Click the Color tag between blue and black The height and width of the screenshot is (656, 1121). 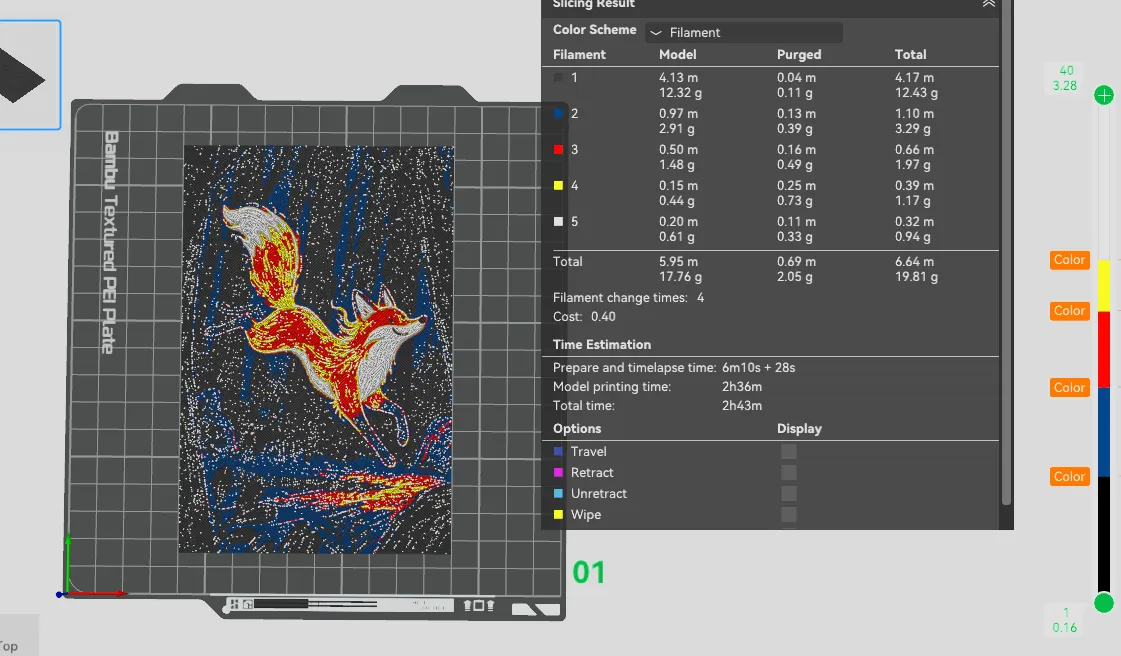[x=1070, y=477]
